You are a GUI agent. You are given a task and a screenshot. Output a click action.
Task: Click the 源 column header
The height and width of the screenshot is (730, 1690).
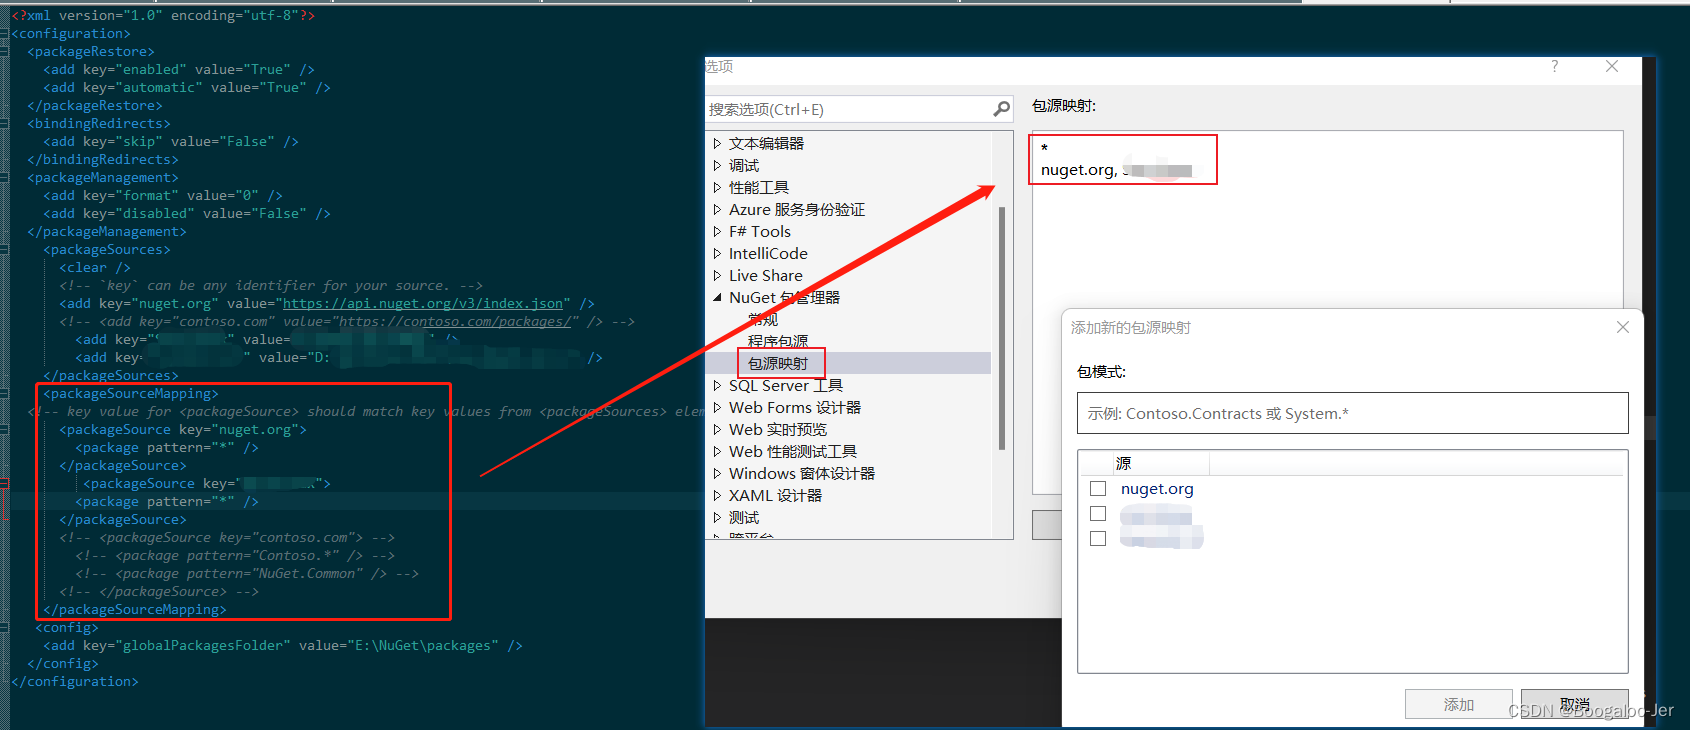click(1124, 463)
